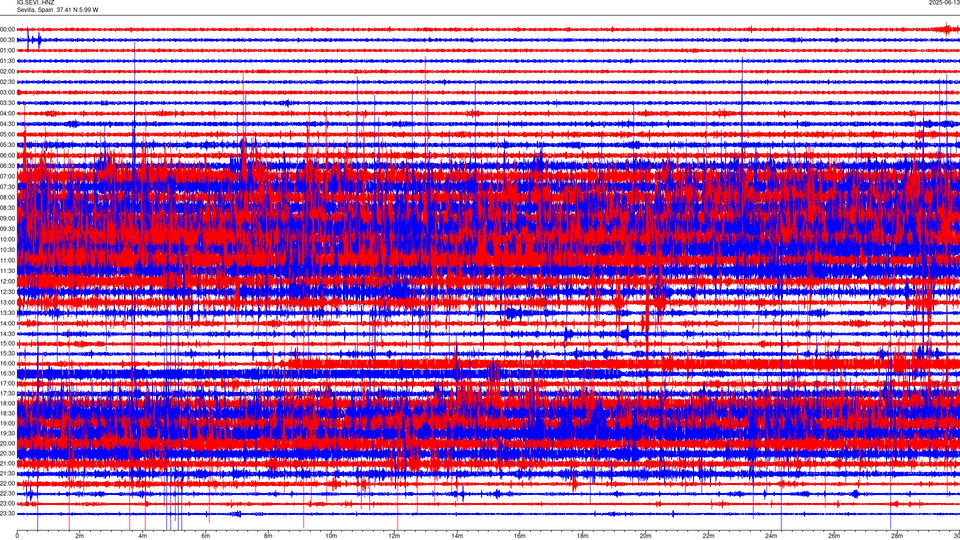Select the 06:30 time row label
This screenshot has width=960, height=540.
7,166
